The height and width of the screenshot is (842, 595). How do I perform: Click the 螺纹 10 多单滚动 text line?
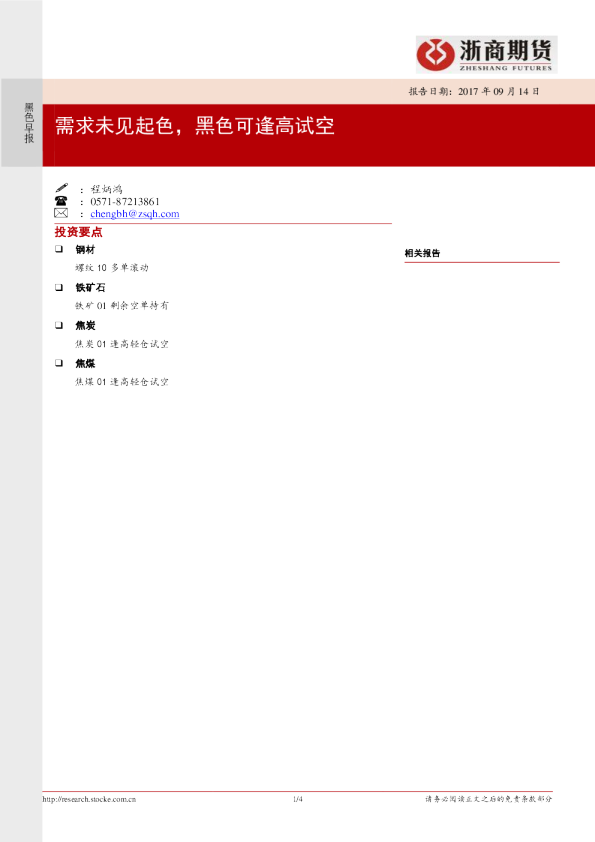pyautogui.click(x=112, y=267)
